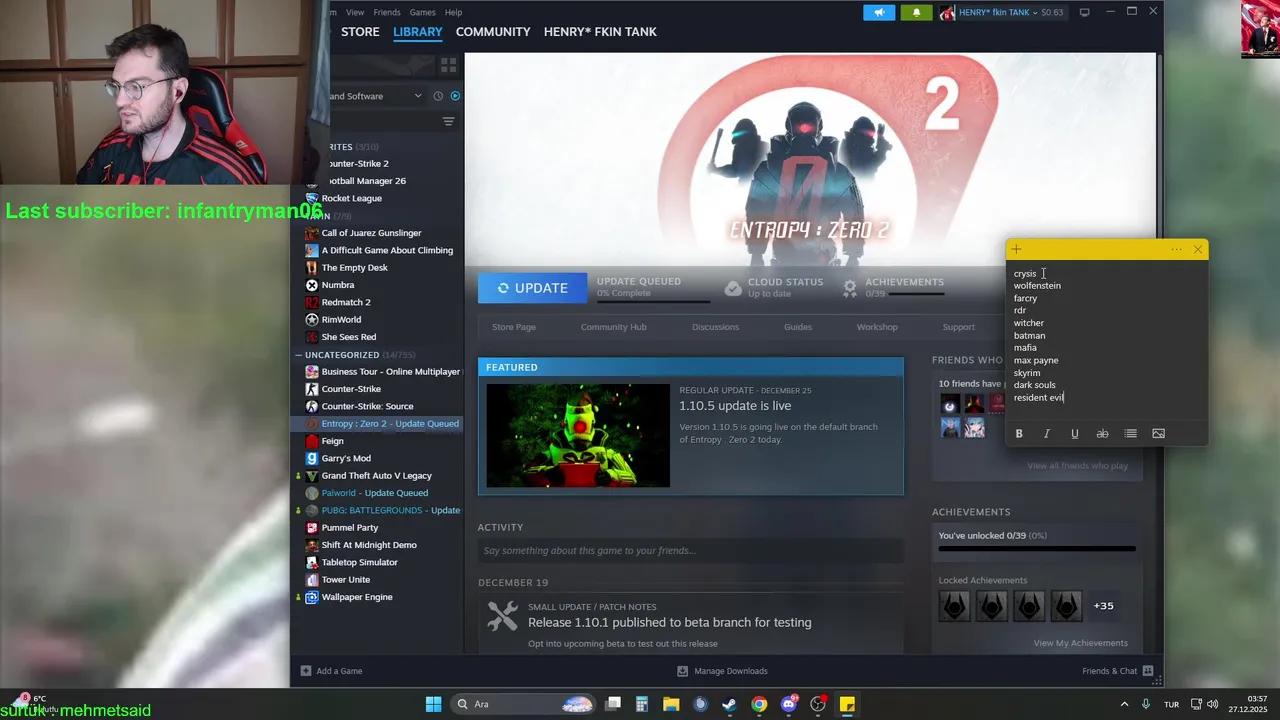Screen dimensions: 1280x720
Task: Open the Achievements gear icon
Action: (x=850, y=288)
